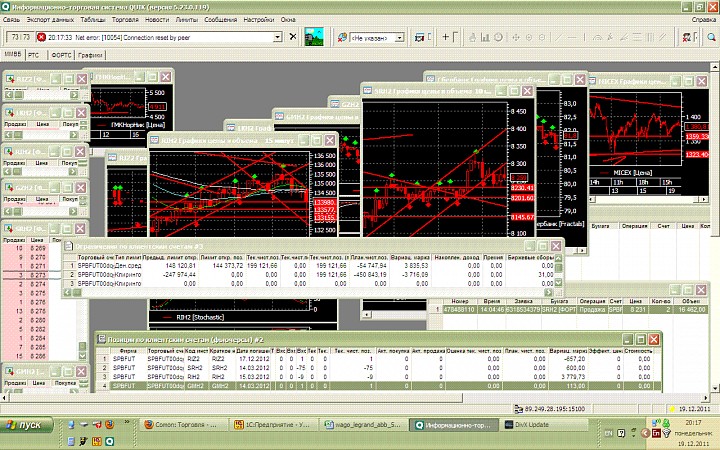Click the 1C icon in the quick launch bar
Viewport: 720px width, 450px height.
coord(96,441)
